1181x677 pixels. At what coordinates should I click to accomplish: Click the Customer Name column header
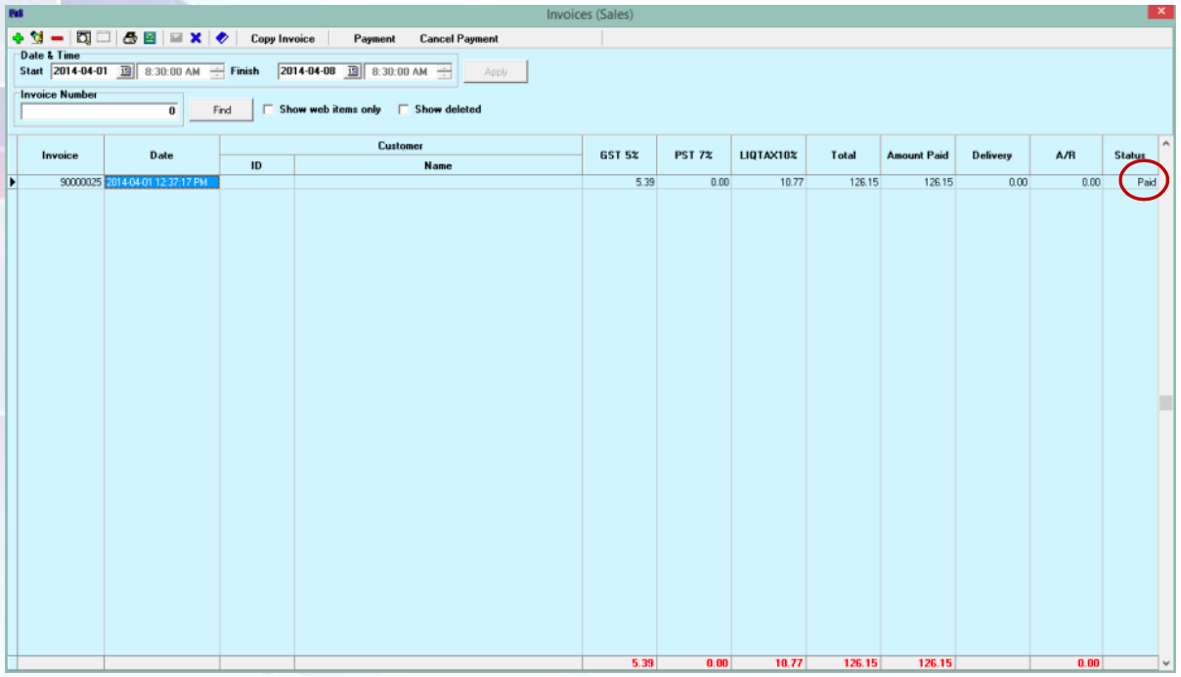tap(438, 166)
